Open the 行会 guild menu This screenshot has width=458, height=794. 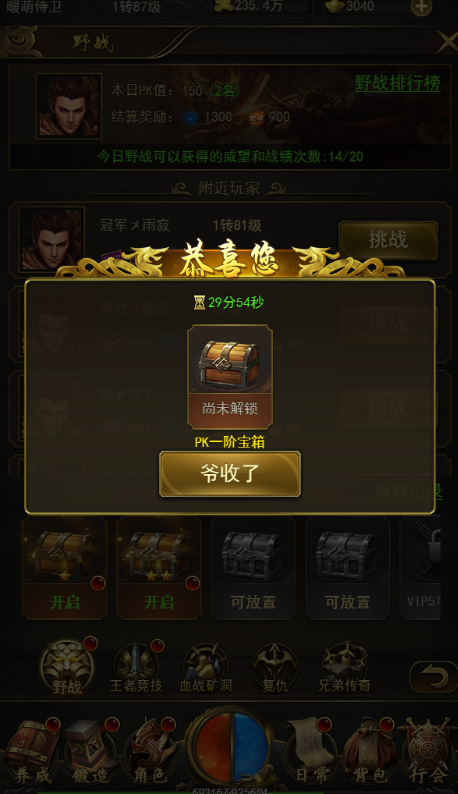[x=428, y=751]
